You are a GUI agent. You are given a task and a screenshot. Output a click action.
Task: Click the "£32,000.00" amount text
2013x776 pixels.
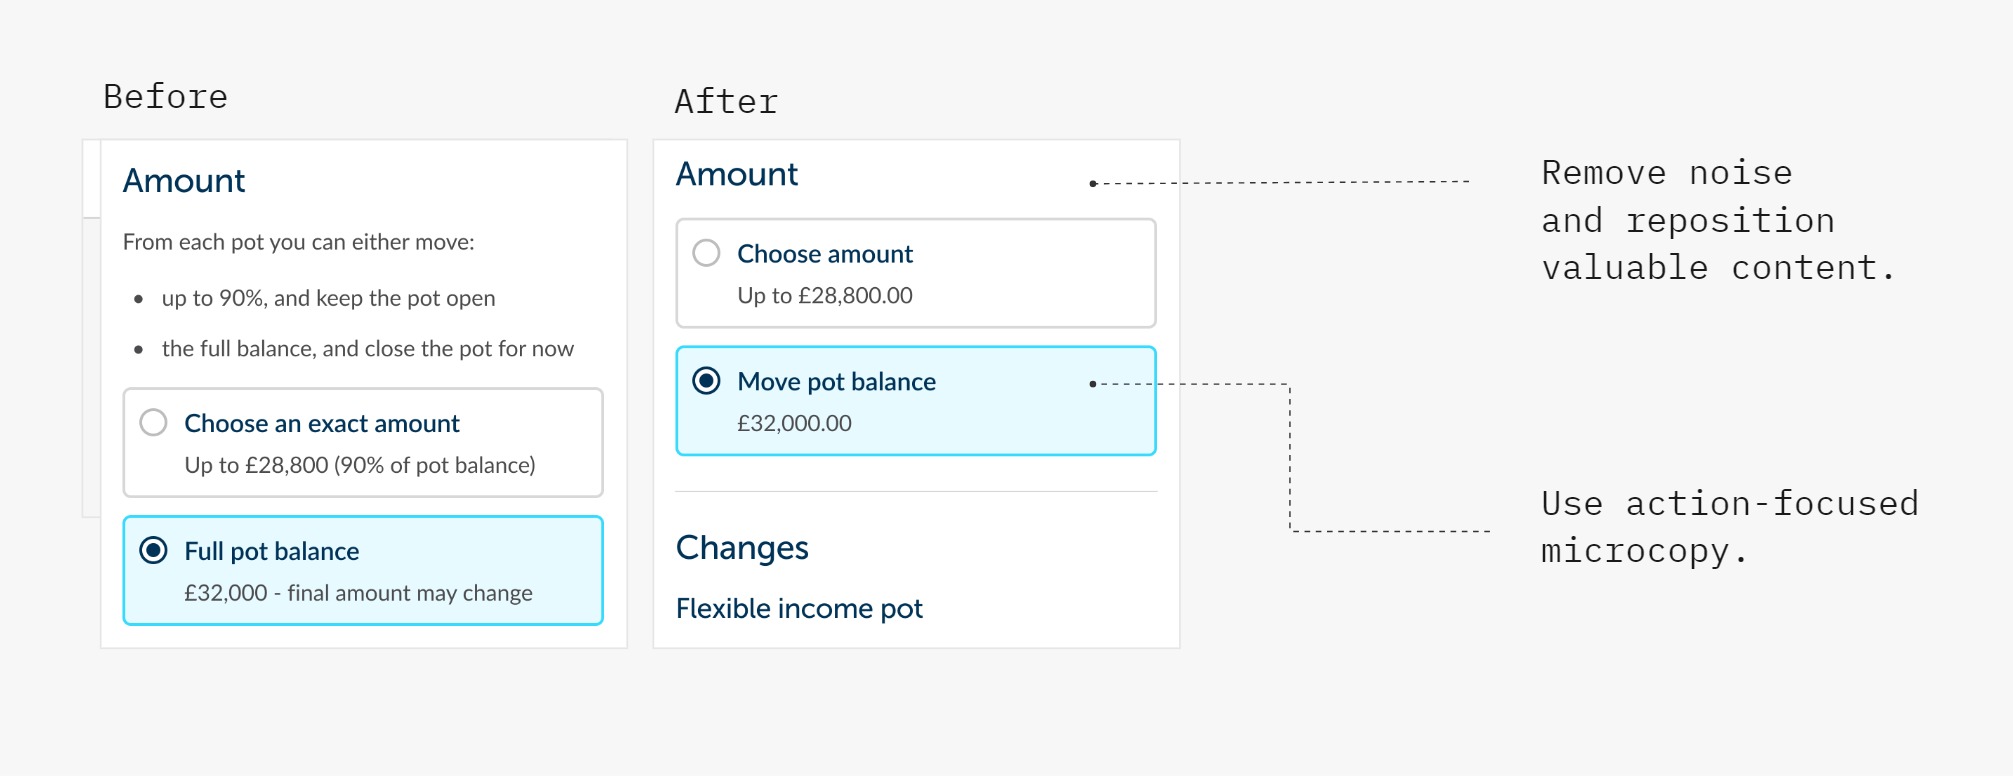(x=794, y=423)
